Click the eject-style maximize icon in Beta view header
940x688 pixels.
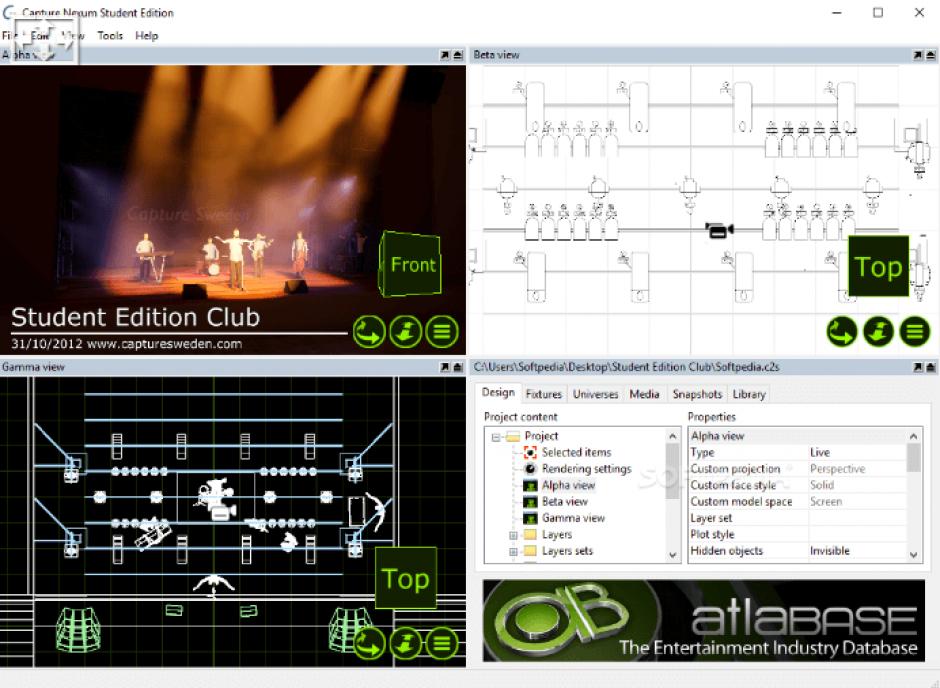pos(930,55)
